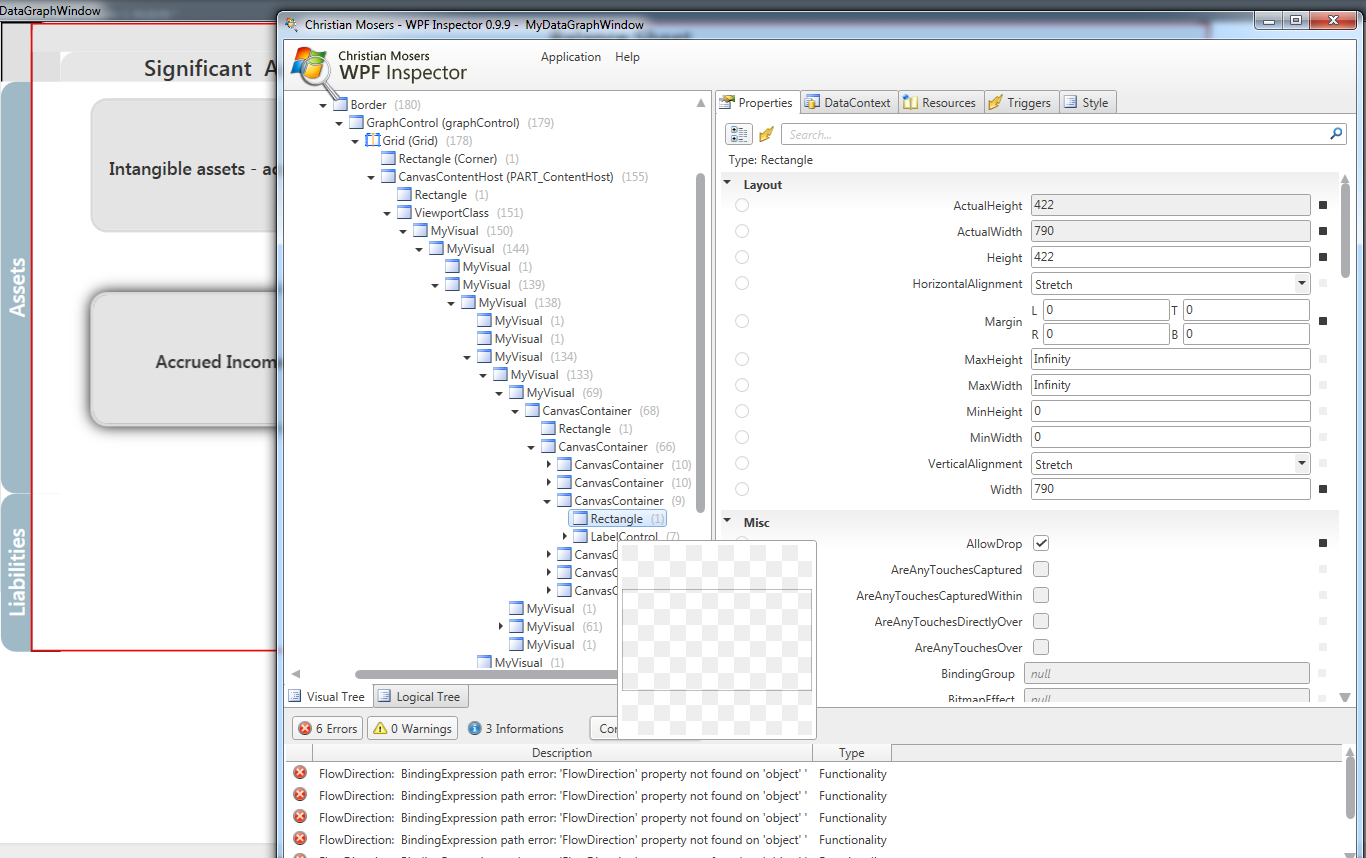
Task: Check the AreAnyTouchesOver checkbox
Action: coord(1041,647)
